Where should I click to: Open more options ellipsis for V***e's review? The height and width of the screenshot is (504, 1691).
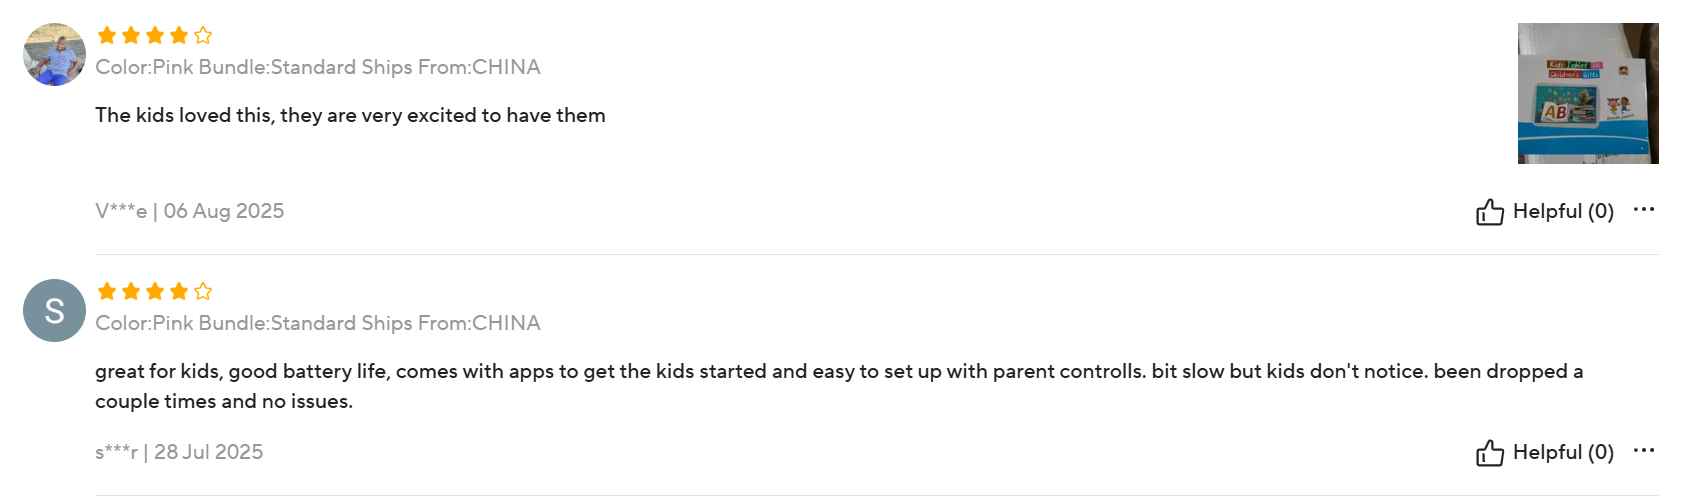[x=1644, y=209]
